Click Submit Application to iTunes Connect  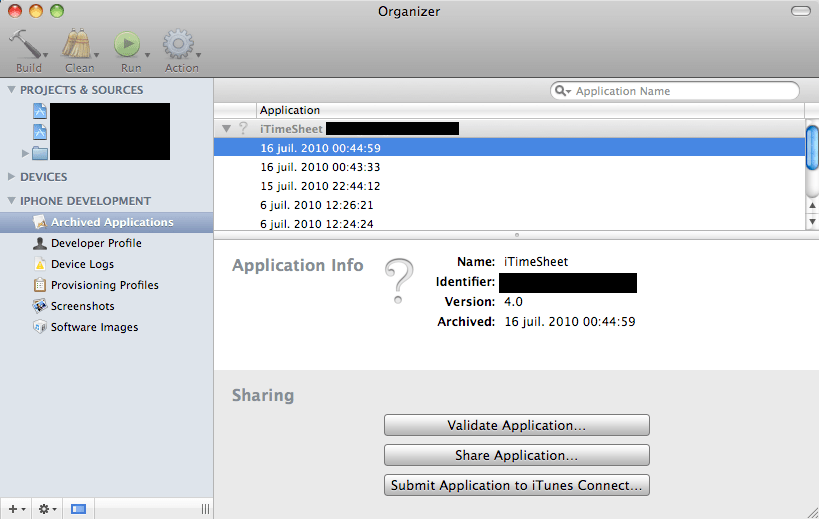click(516, 485)
